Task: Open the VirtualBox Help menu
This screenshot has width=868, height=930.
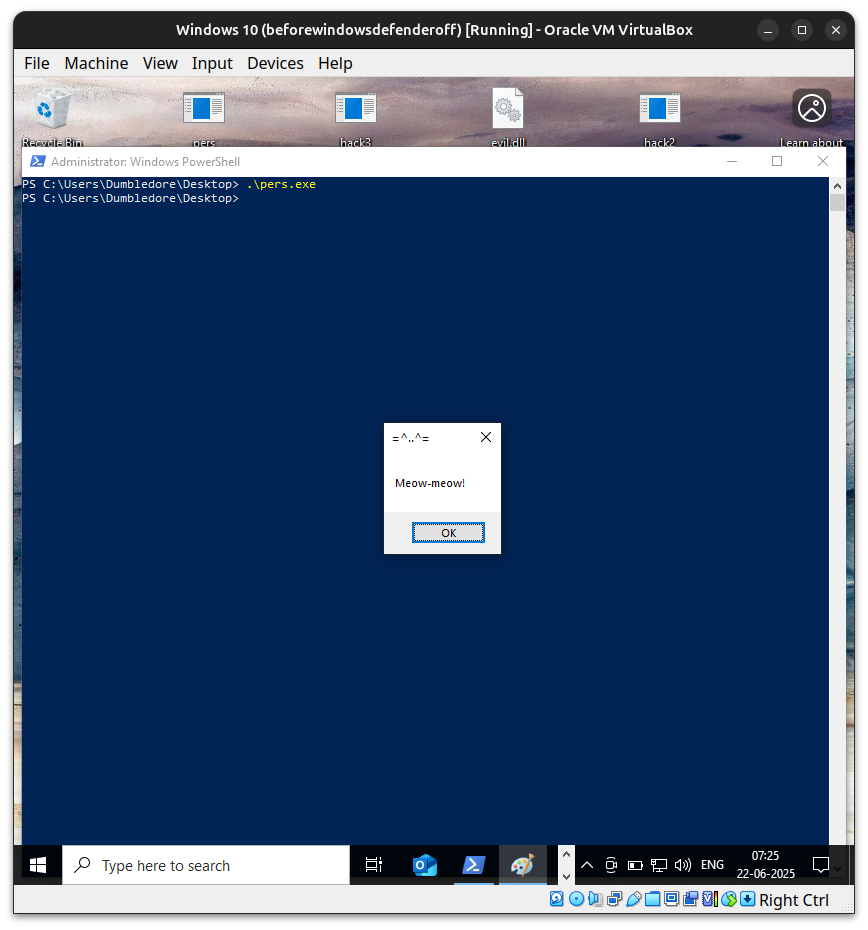Action: click(335, 63)
